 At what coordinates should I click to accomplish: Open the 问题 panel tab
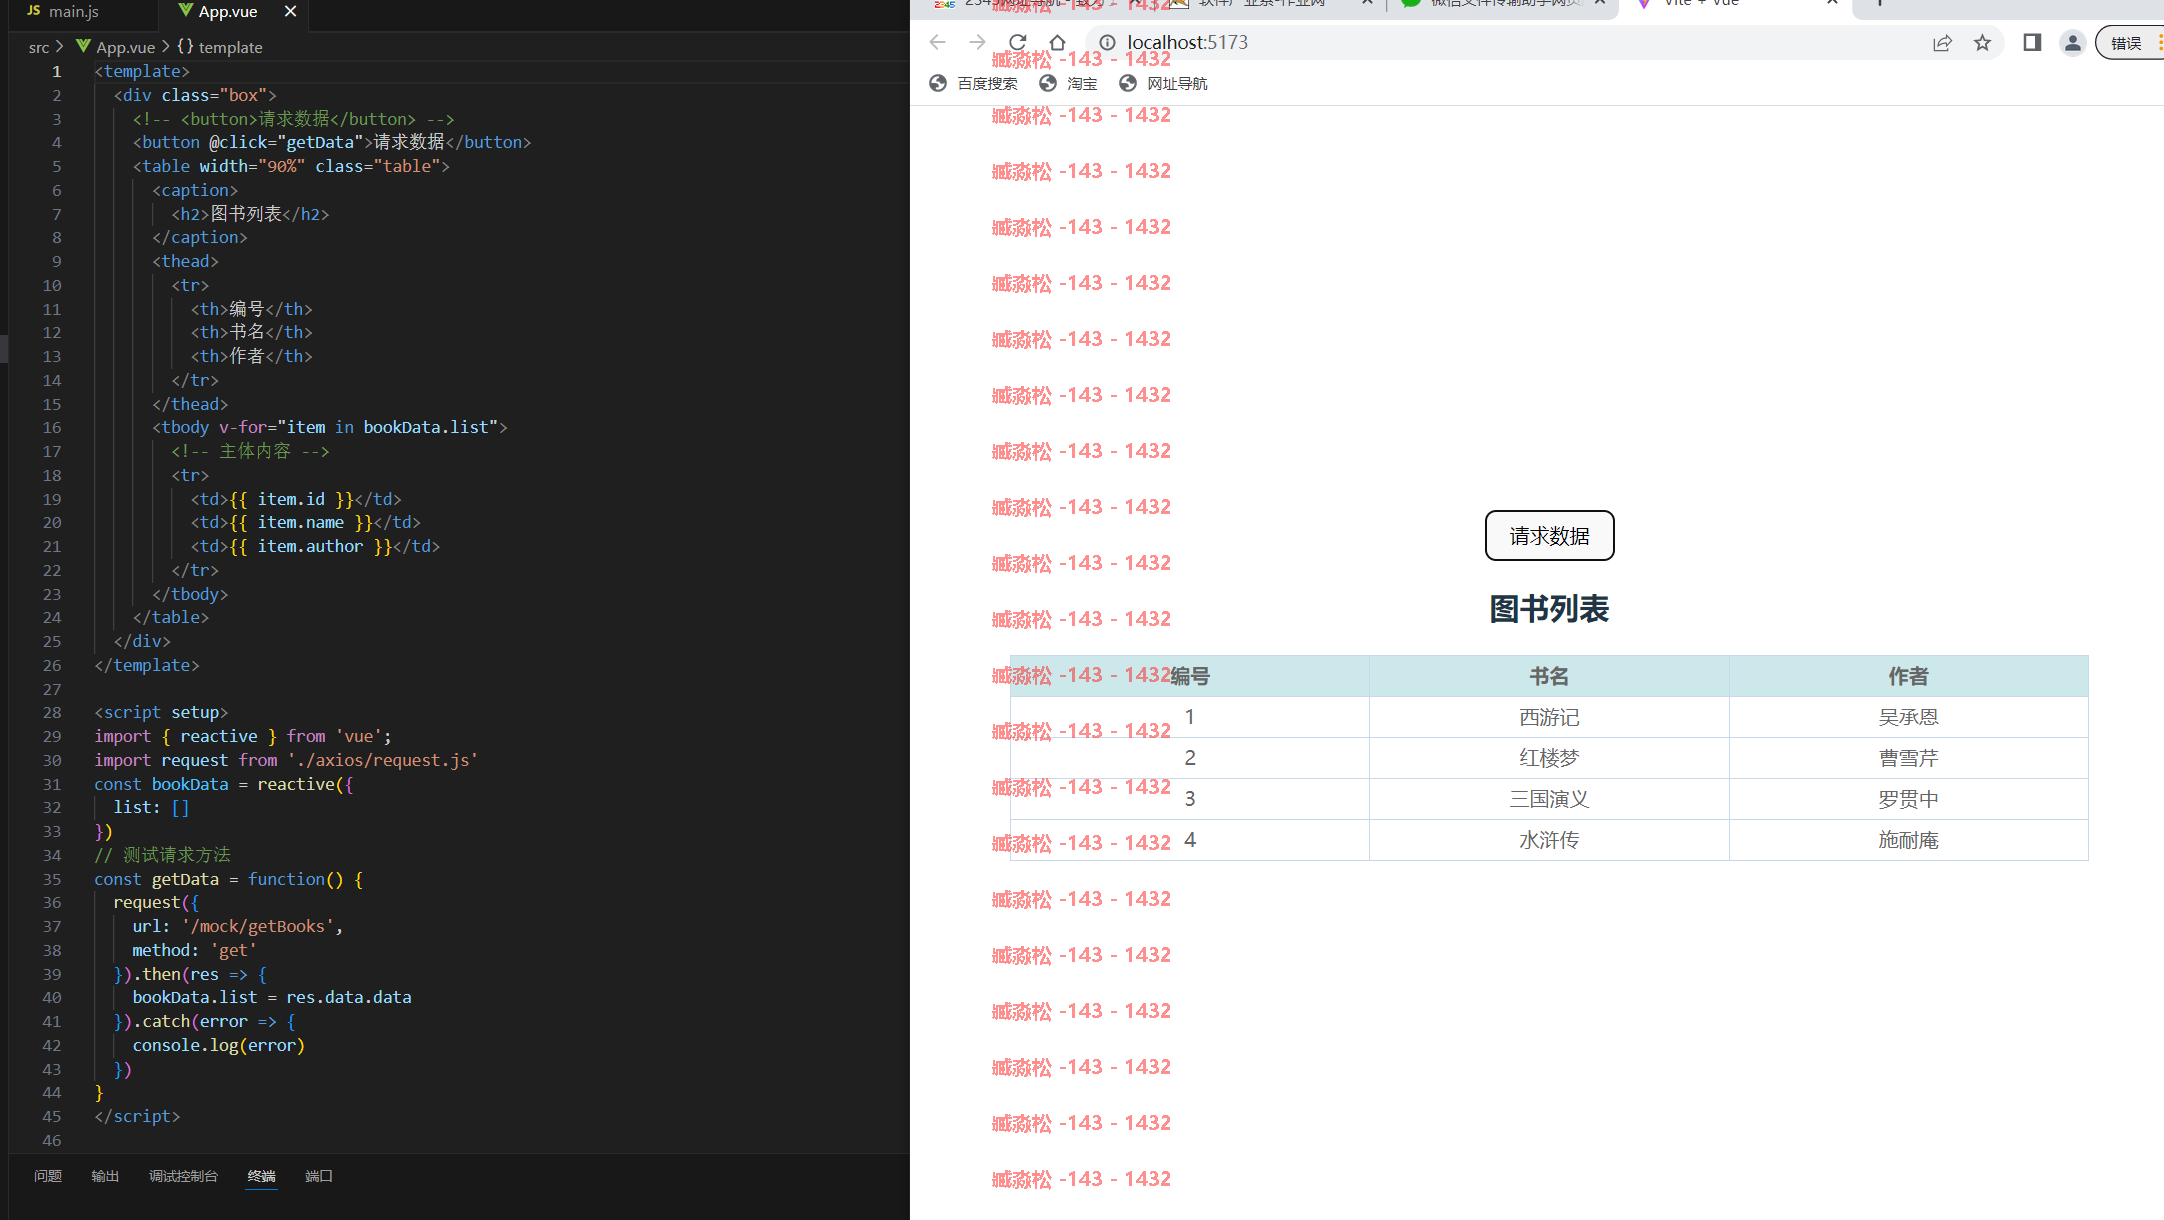pos(48,1176)
